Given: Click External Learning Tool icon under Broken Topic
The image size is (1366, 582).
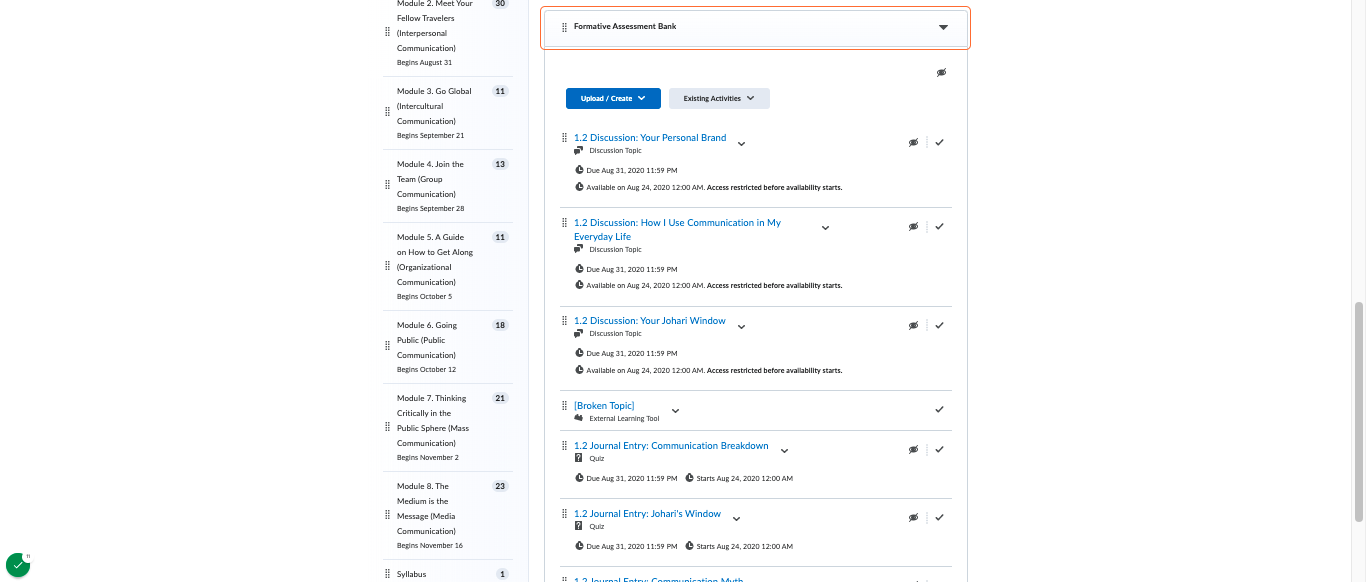Looking at the screenshot, I should point(578,419).
